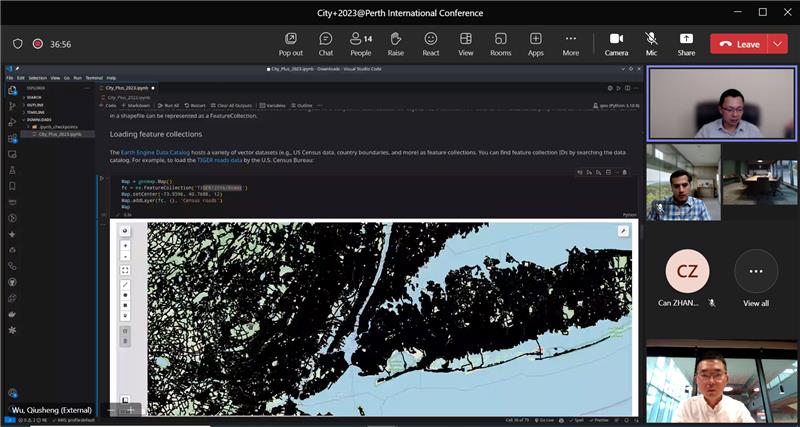The image size is (800, 427).
Task: Click the Share screen icon
Action: click(x=686, y=43)
